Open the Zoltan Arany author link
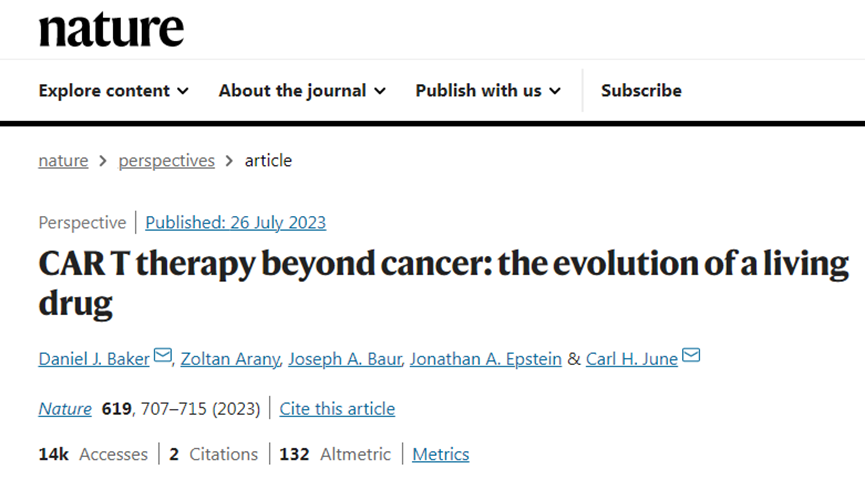 (x=230, y=359)
